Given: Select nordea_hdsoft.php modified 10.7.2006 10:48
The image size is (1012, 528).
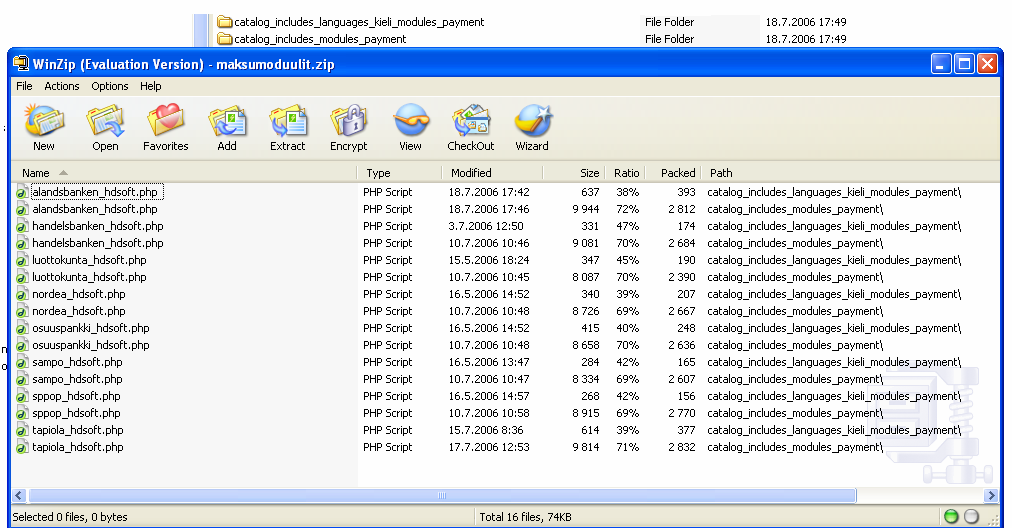Looking at the screenshot, I should pyautogui.click(x=79, y=311).
